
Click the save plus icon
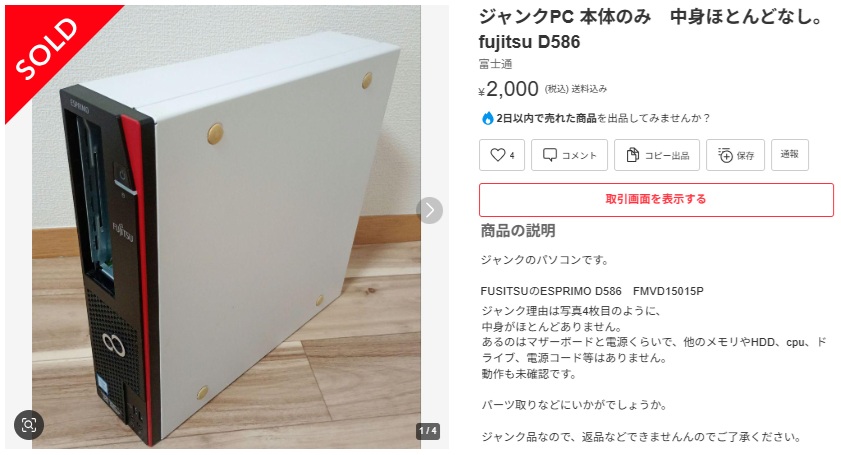pos(725,155)
